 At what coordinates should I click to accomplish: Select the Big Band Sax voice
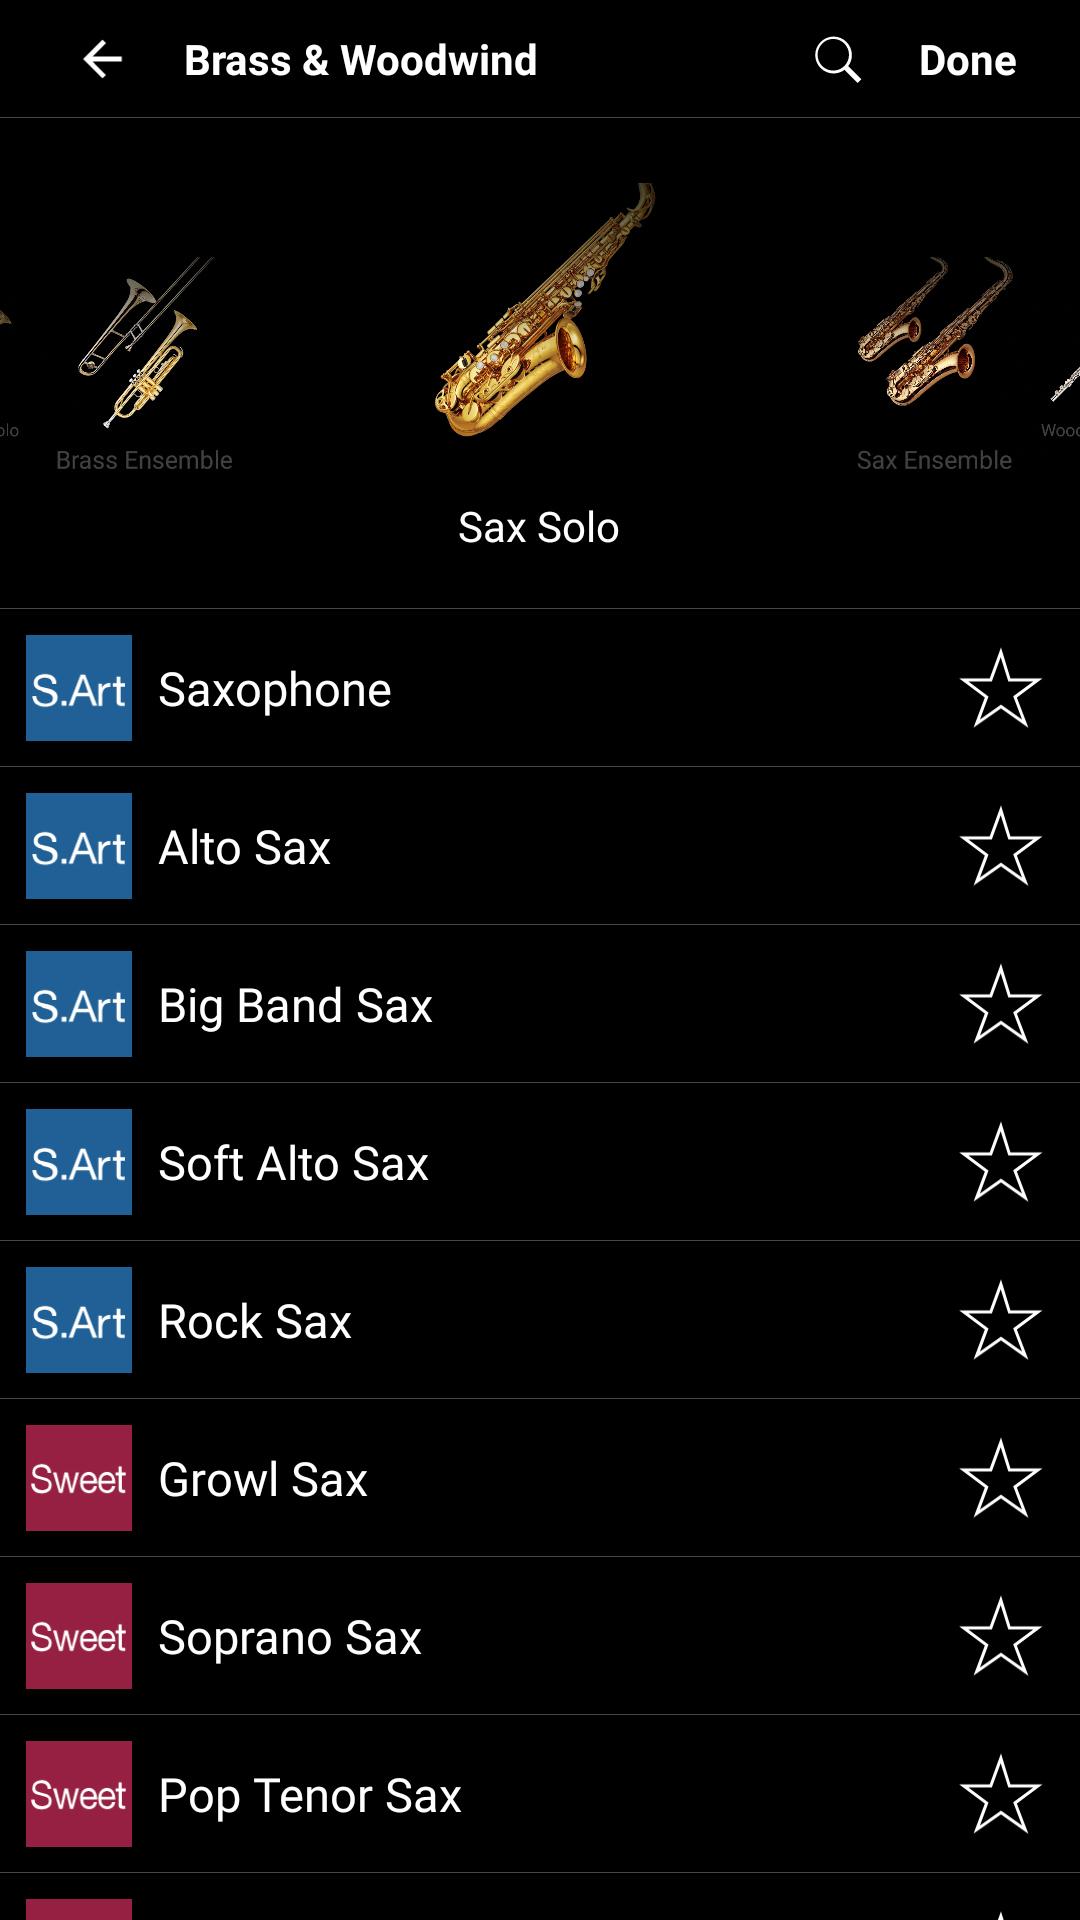[x=296, y=1006]
